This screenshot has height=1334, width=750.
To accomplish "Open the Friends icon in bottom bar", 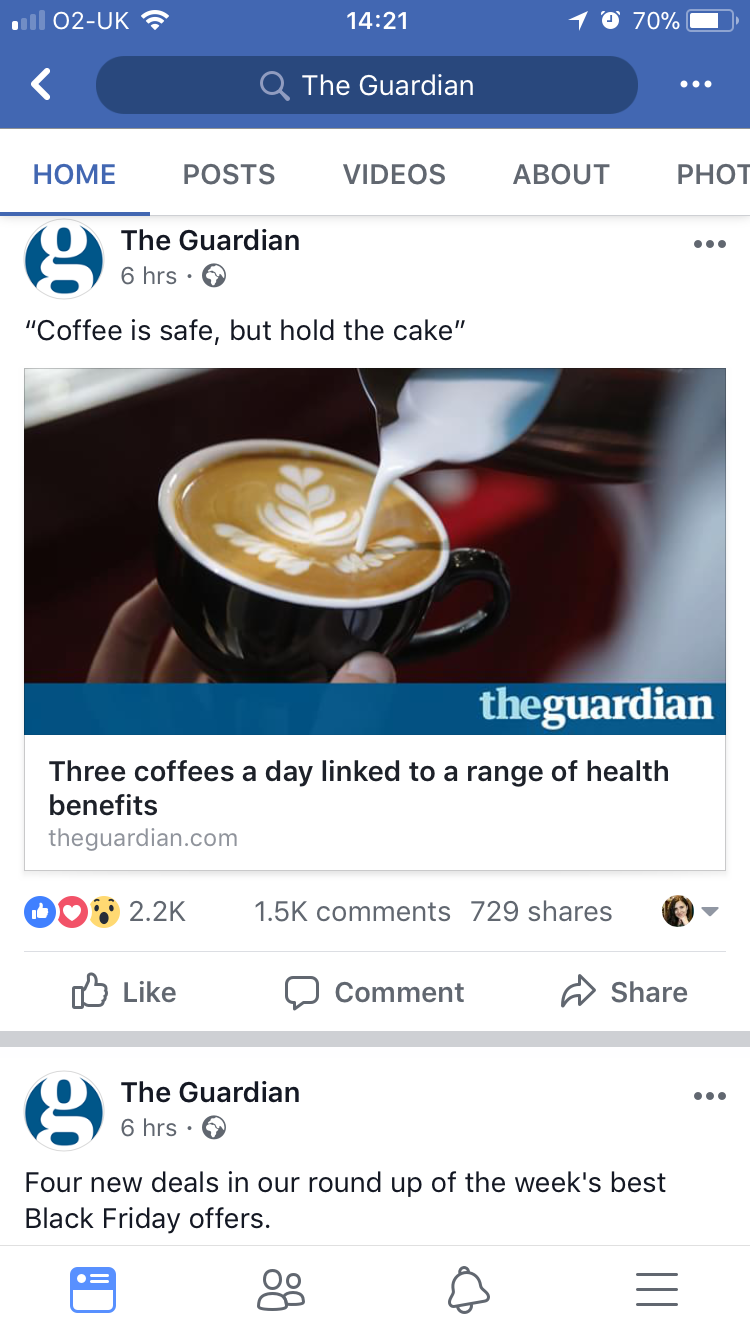I will point(281,1289).
